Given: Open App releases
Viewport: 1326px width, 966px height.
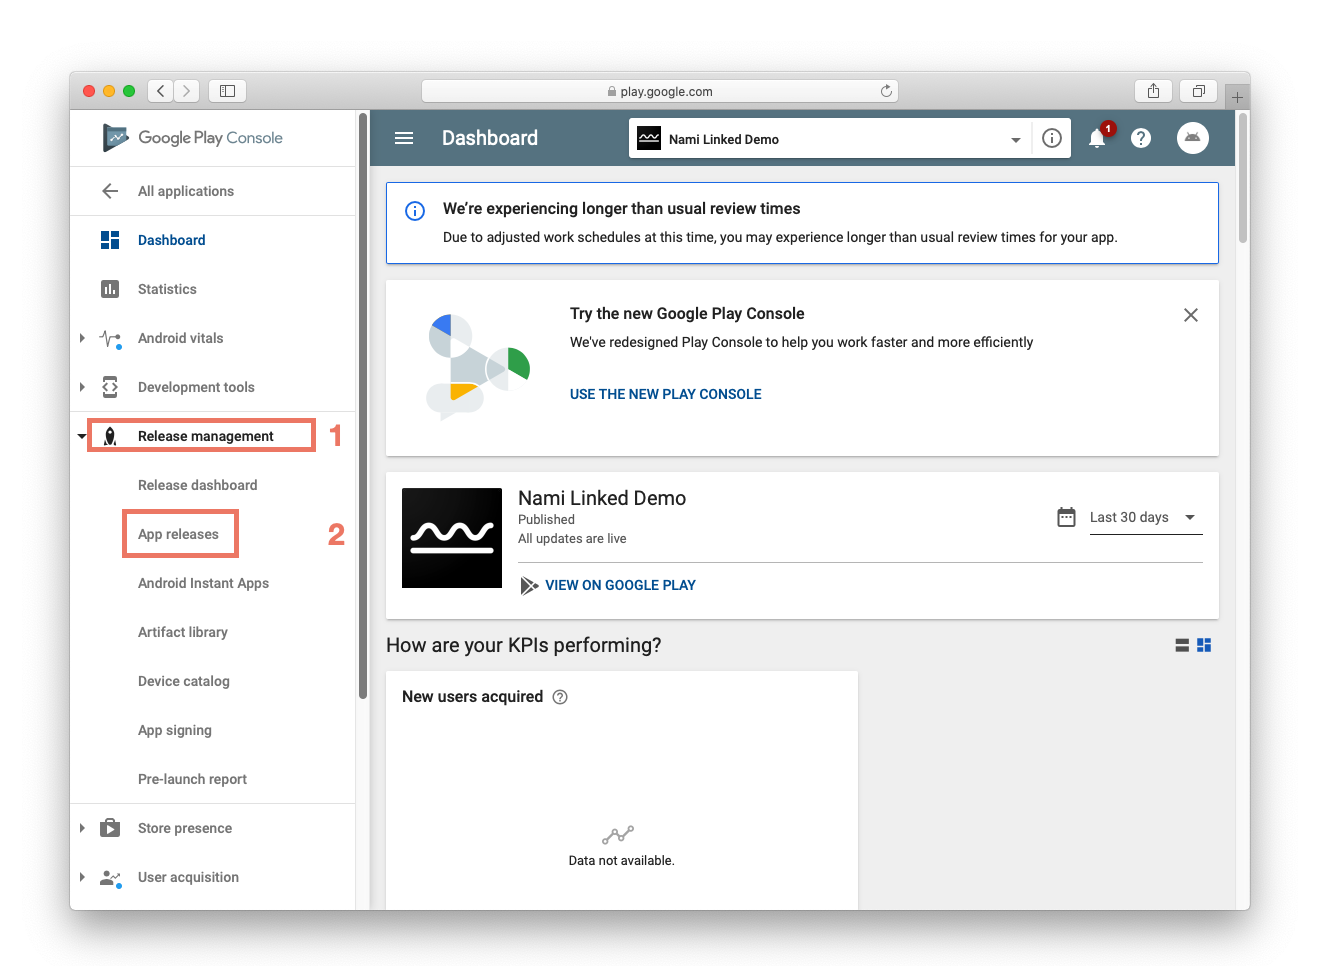Looking at the screenshot, I should tap(178, 534).
